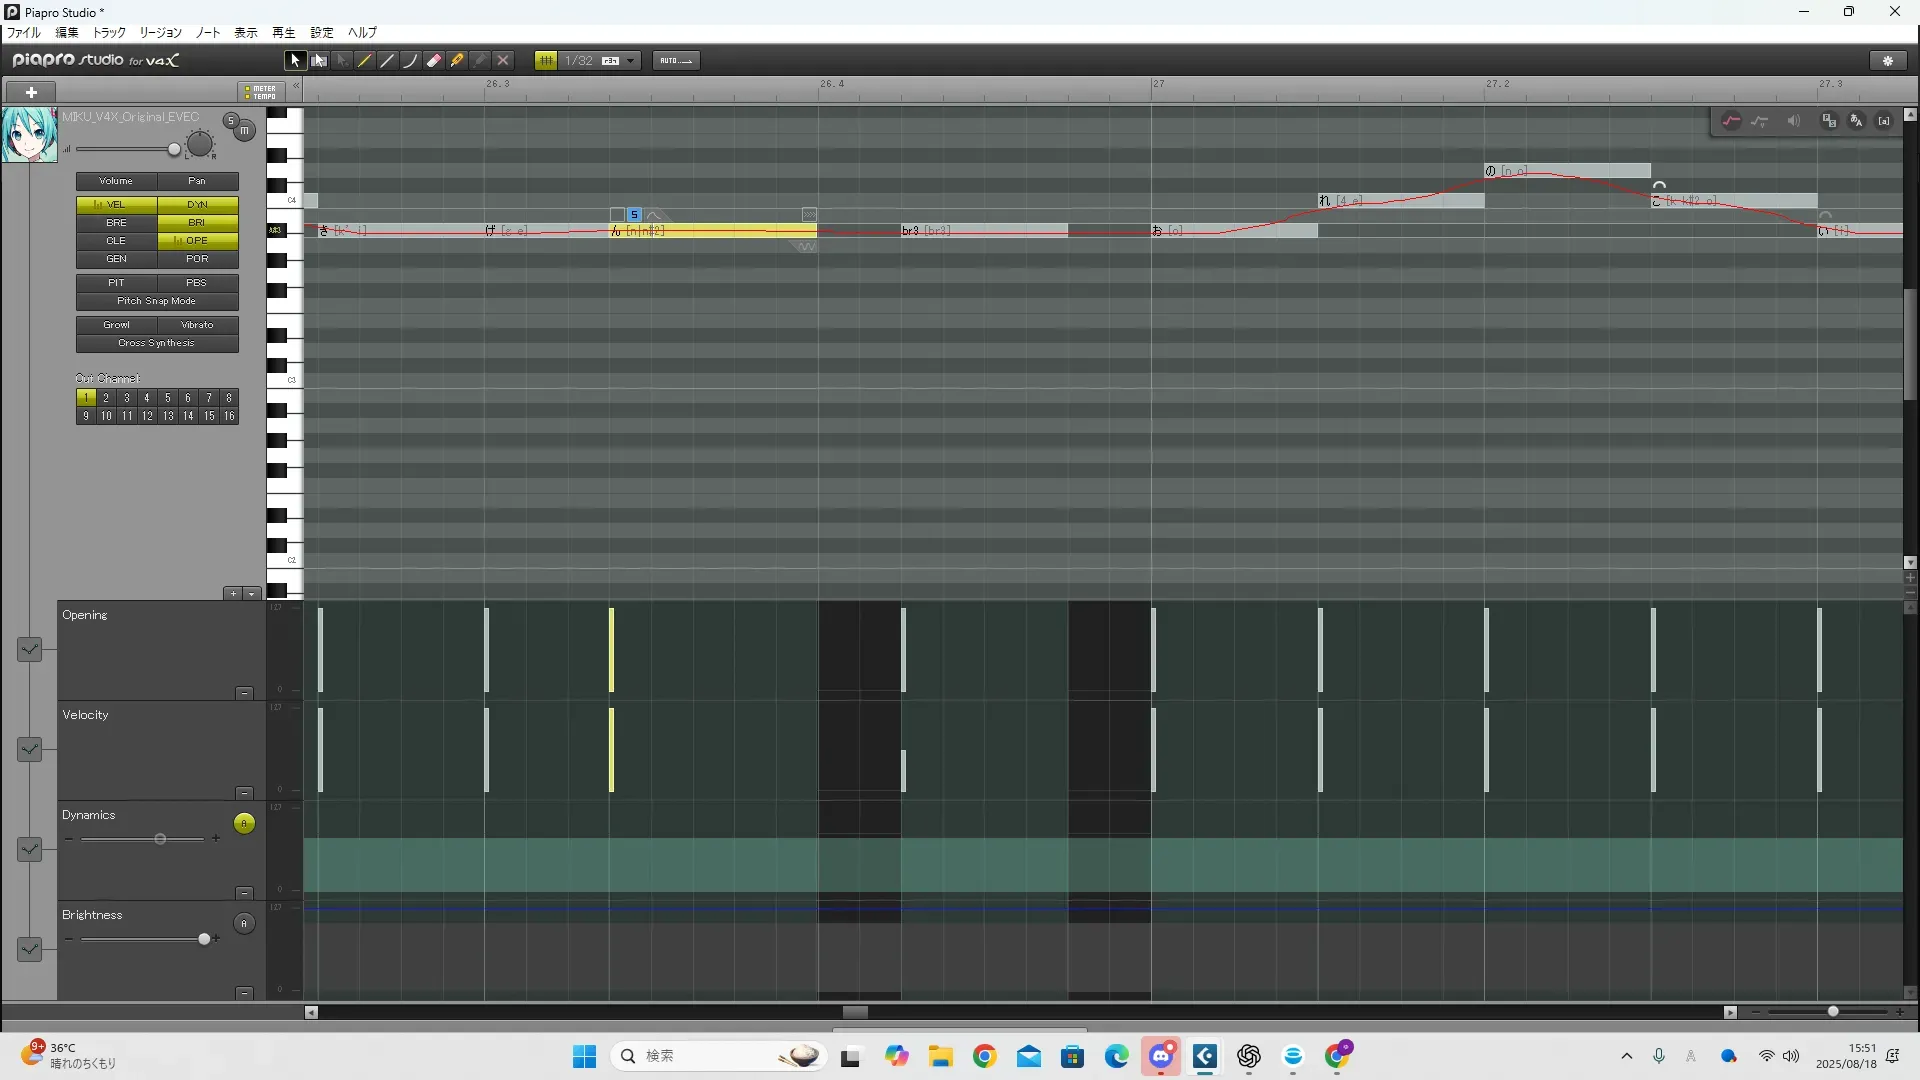The height and width of the screenshot is (1080, 1920).
Task: Open the トラック menu
Action: click(109, 33)
